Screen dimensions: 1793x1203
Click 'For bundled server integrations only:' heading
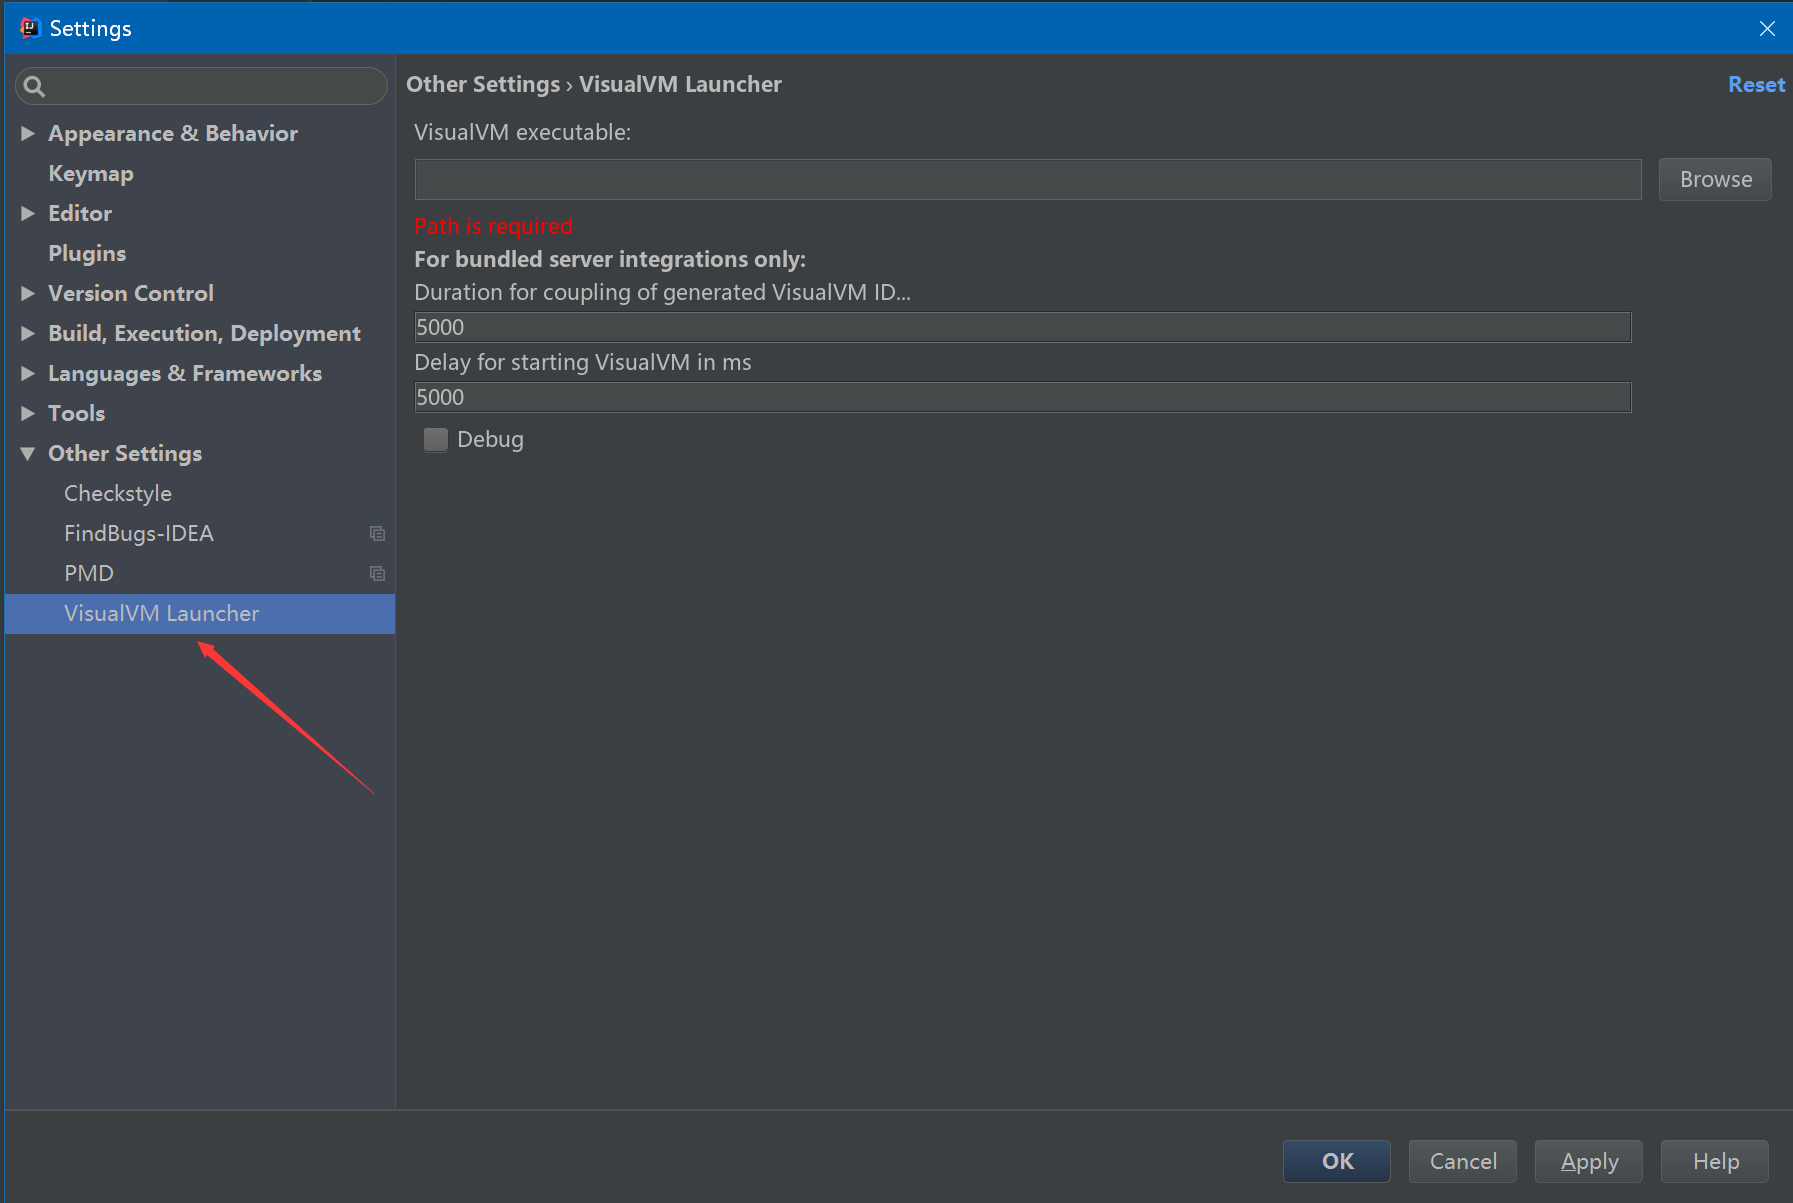click(x=610, y=259)
